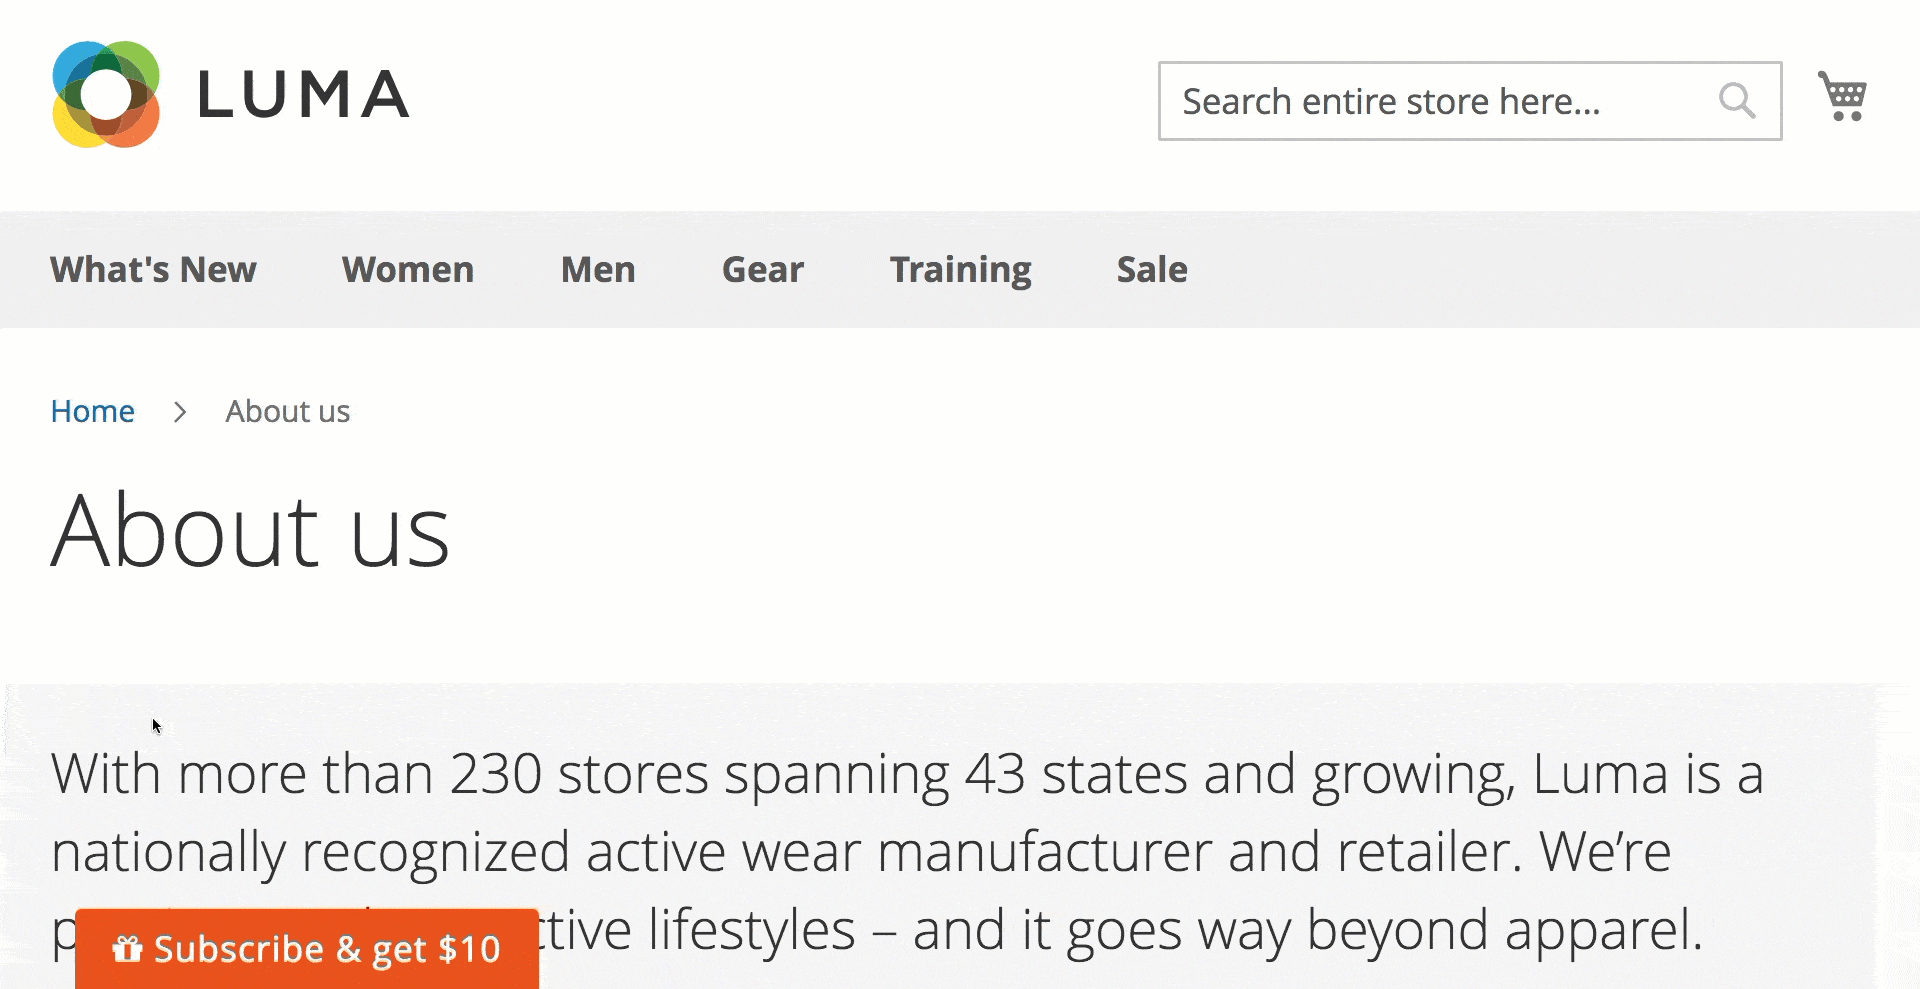Screen dimensions: 1920x989
Task: Click the magnifying glass search icon
Action: (1737, 101)
